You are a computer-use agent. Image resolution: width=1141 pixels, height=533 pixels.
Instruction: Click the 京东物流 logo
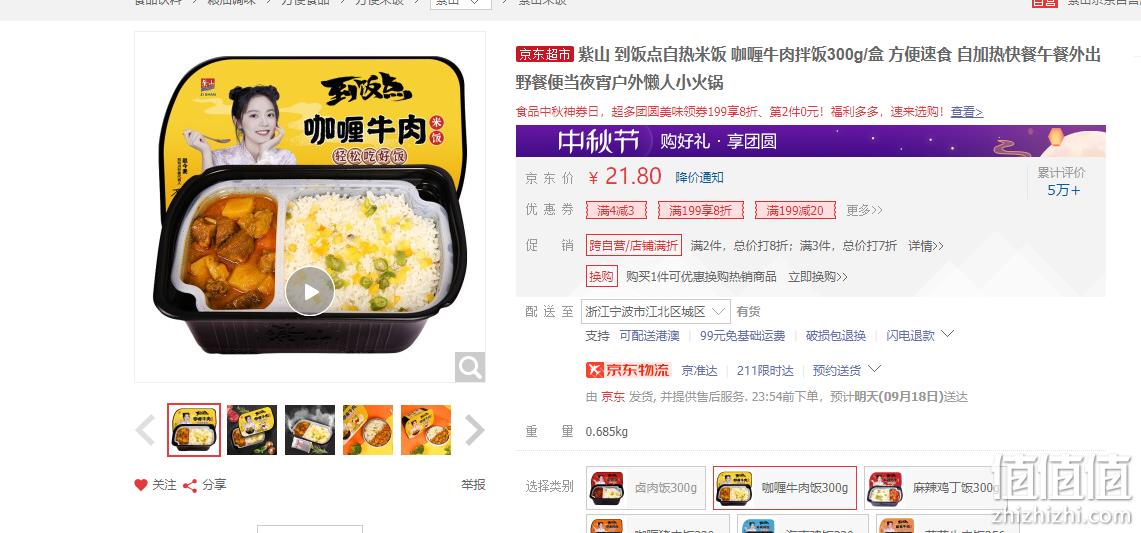click(627, 370)
